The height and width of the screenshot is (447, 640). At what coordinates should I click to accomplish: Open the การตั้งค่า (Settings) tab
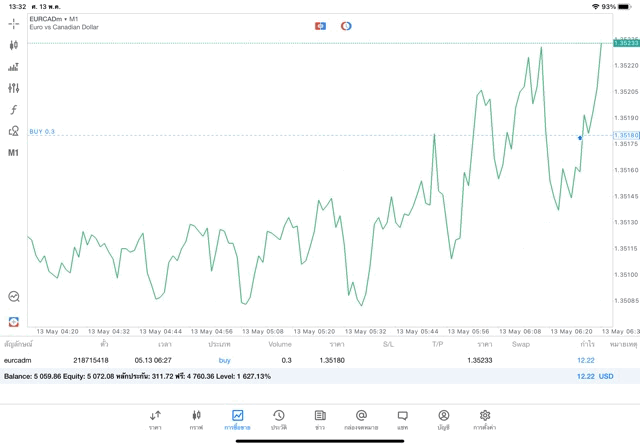pos(485,419)
